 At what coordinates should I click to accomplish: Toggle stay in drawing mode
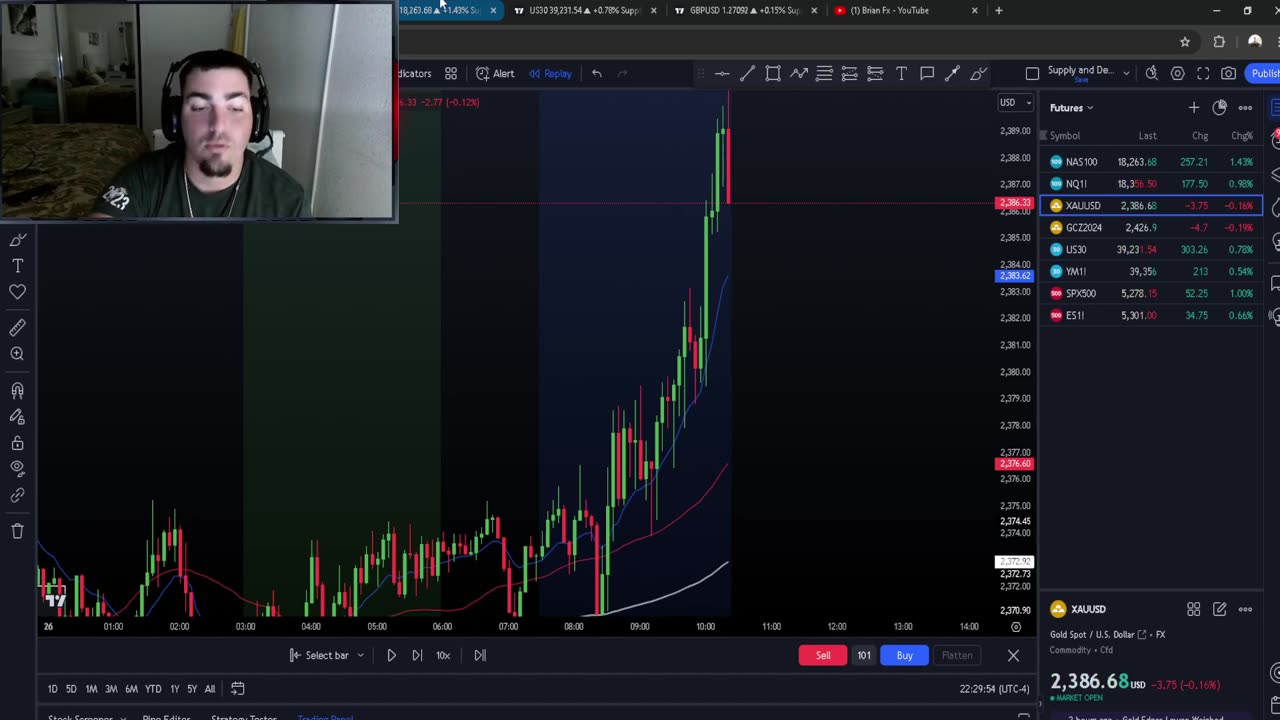pos(17,417)
